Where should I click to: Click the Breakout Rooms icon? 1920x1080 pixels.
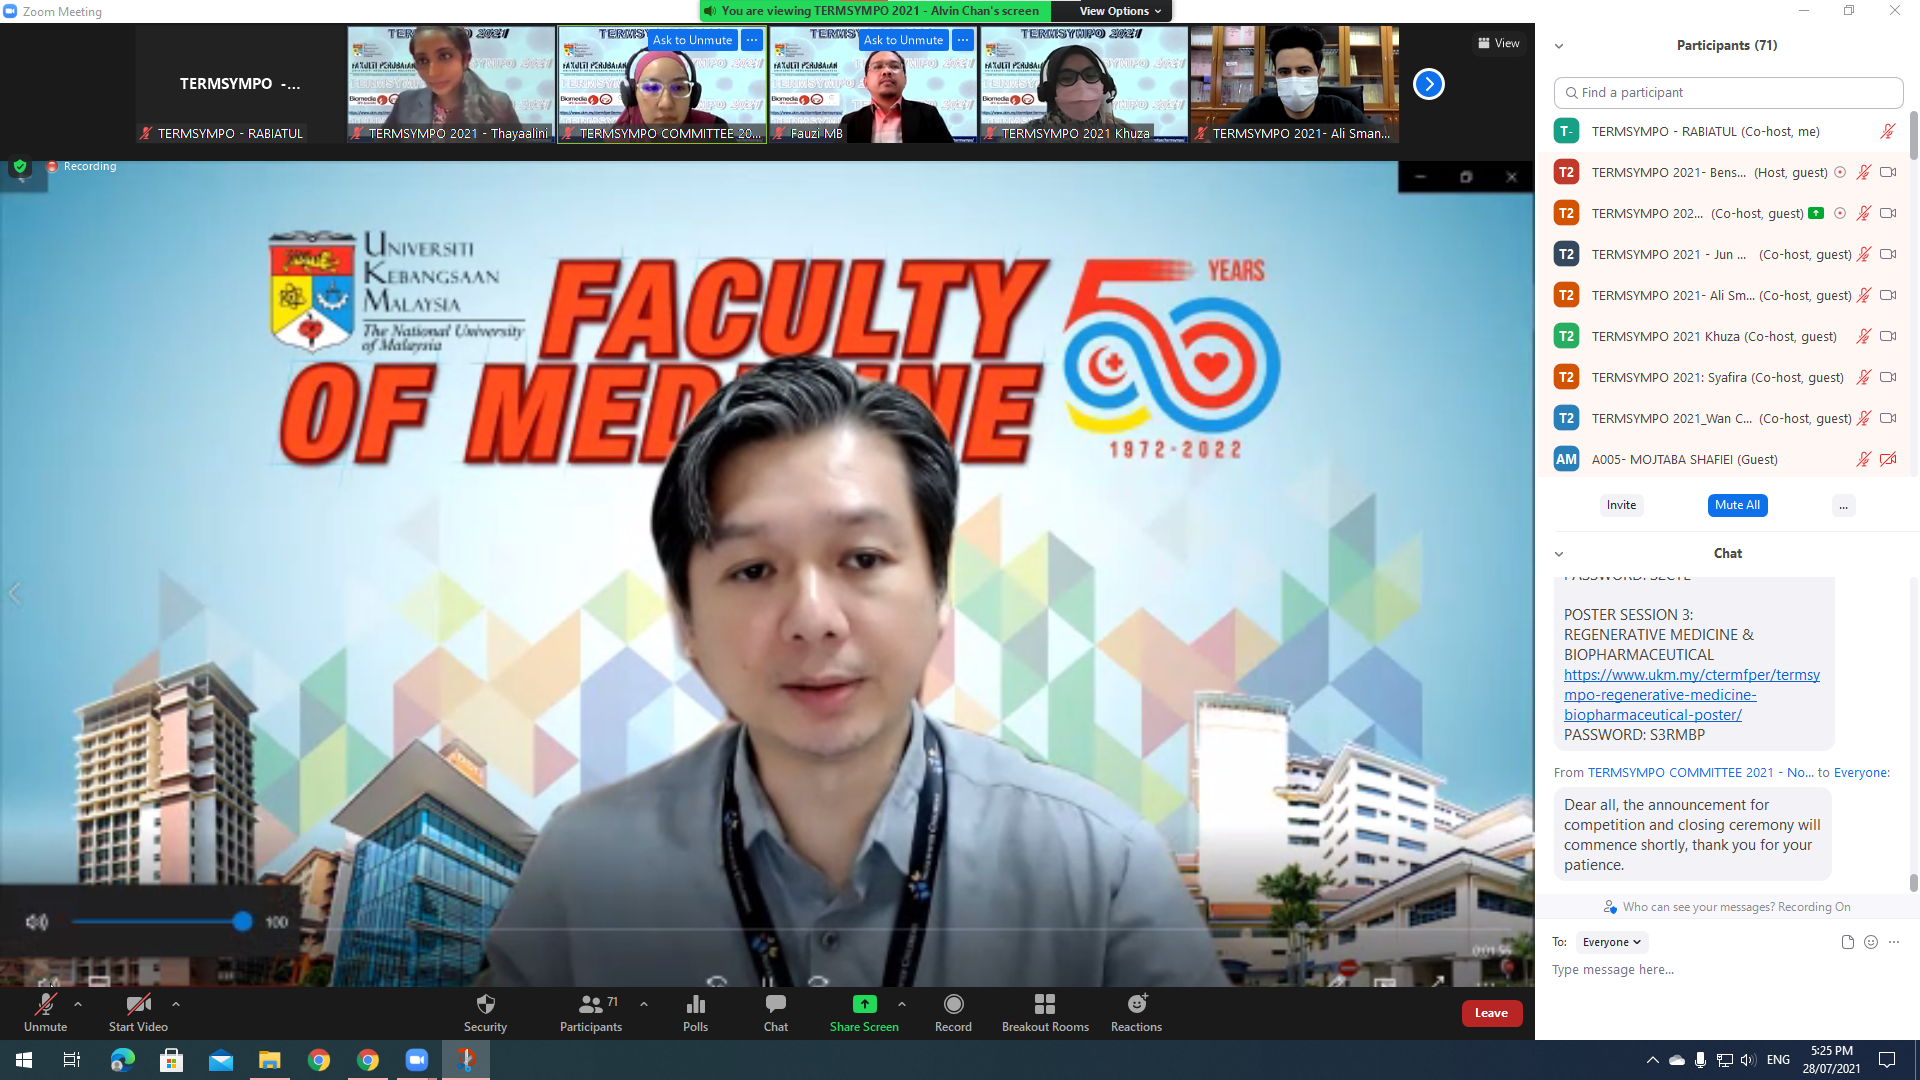(x=1044, y=1005)
